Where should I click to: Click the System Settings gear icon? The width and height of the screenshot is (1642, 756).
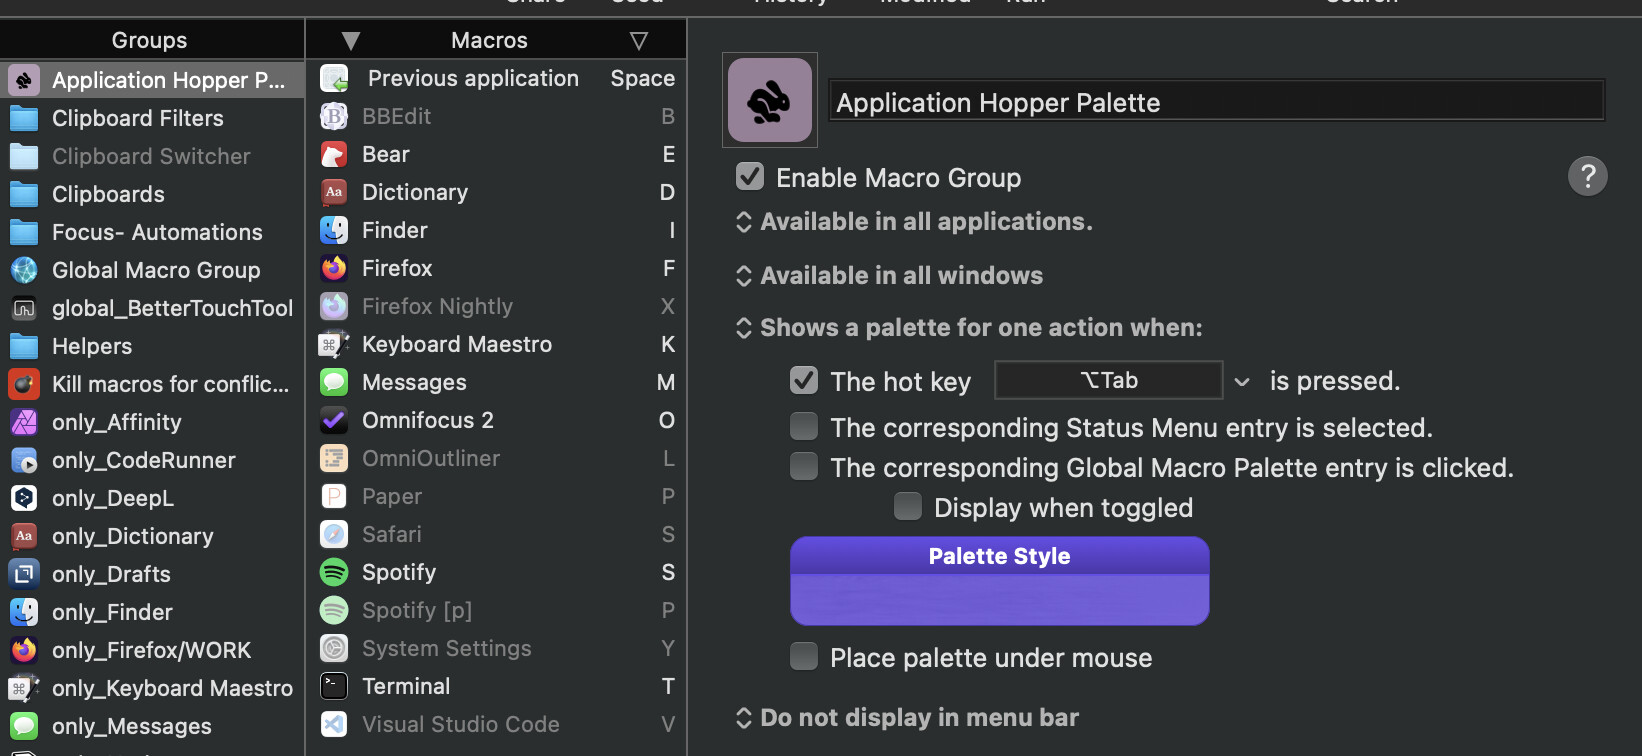pyautogui.click(x=334, y=648)
